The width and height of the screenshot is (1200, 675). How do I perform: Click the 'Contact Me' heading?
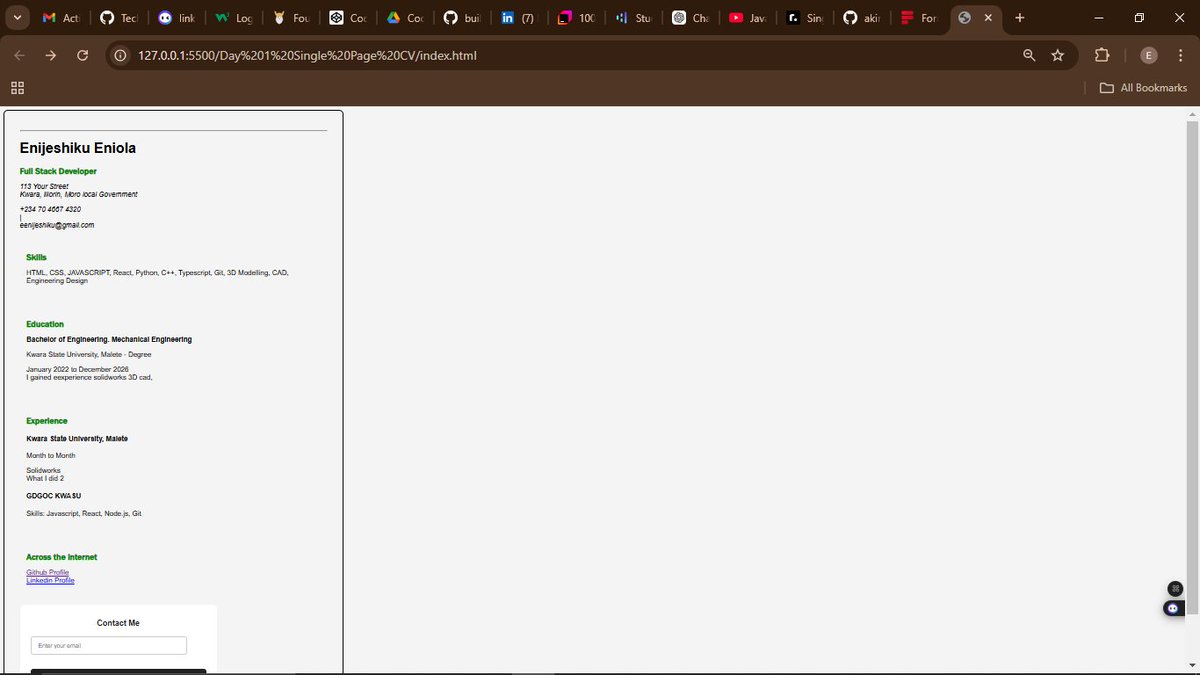tap(118, 623)
